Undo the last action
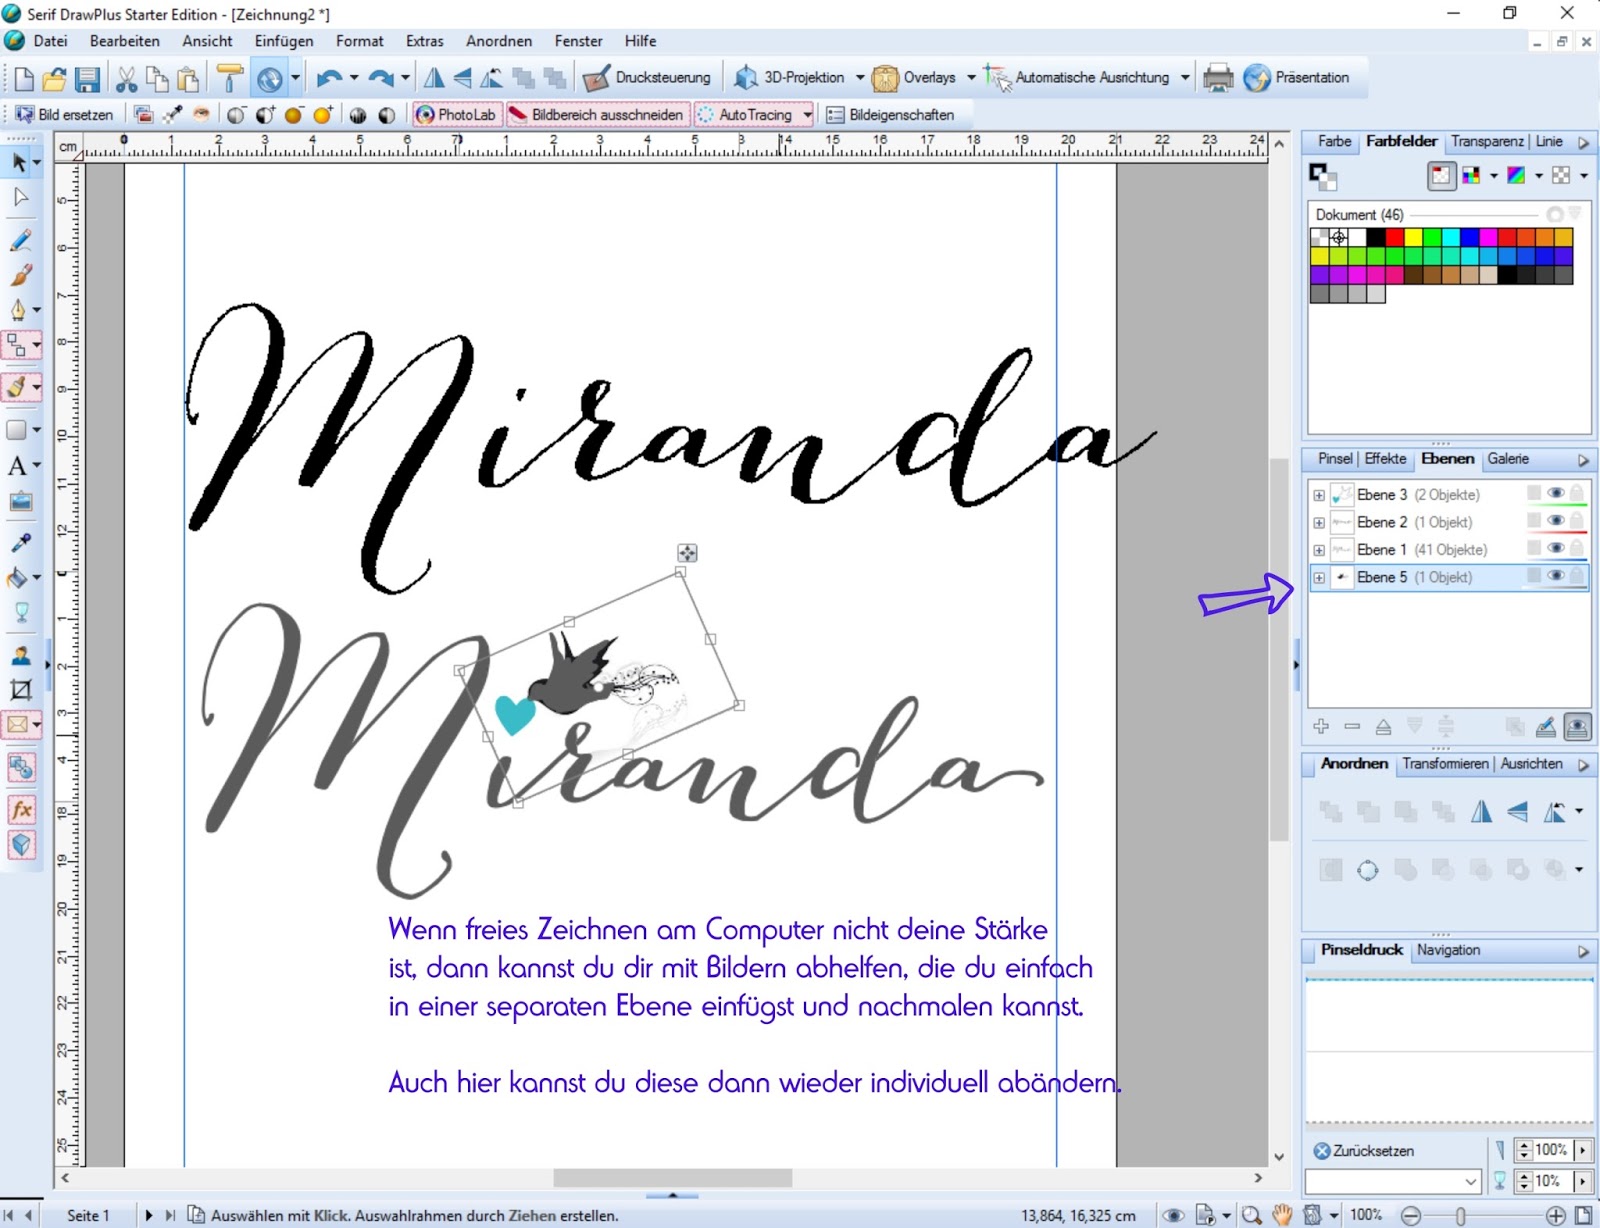This screenshot has width=1600, height=1228. 329,78
